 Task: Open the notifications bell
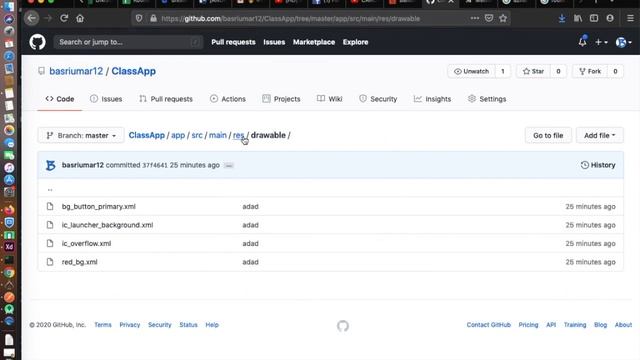(x=582, y=42)
